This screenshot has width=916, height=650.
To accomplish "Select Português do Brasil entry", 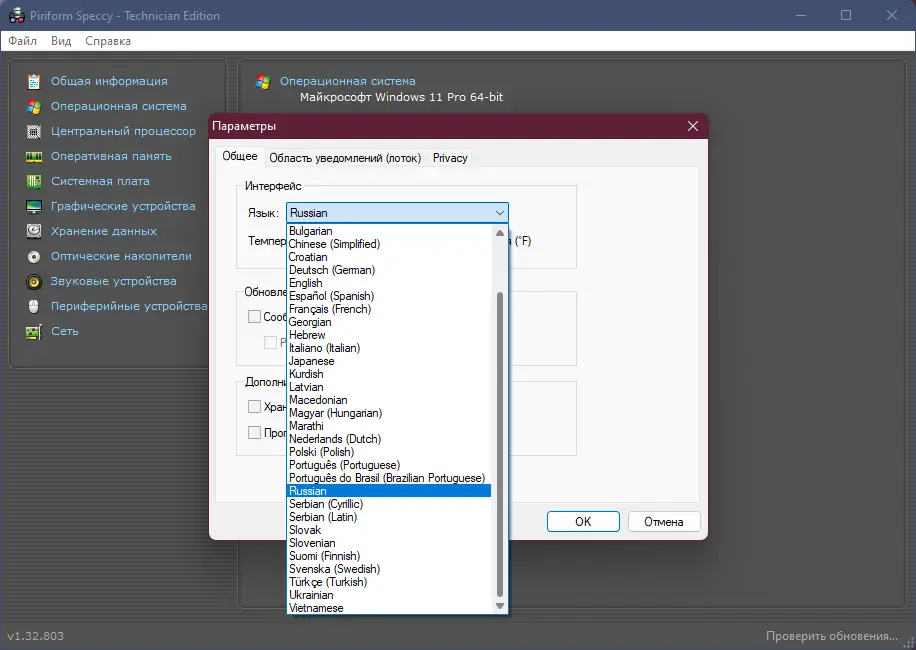I will 390,478.
